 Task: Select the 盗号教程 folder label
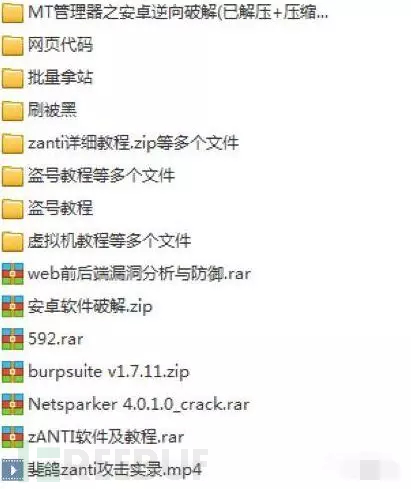pos(60,208)
